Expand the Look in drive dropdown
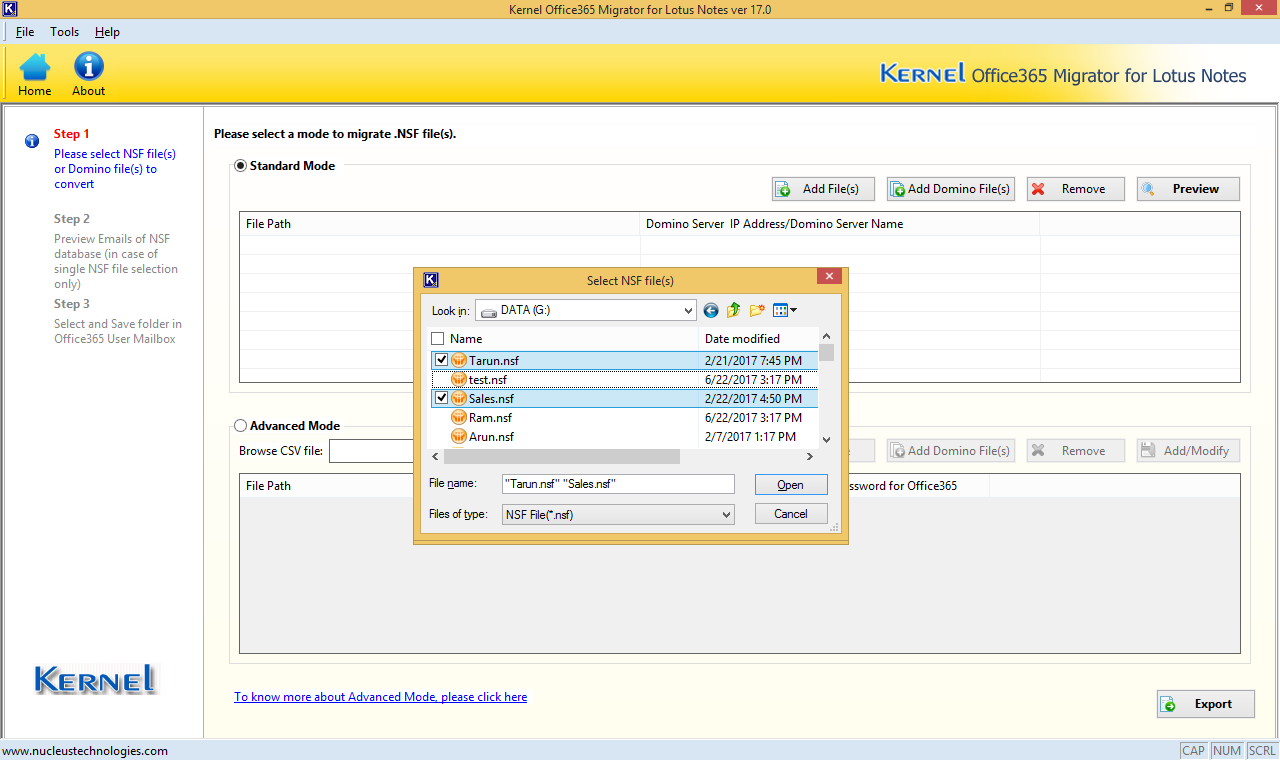The width and height of the screenshot is (1280, 760). point(688,311)
